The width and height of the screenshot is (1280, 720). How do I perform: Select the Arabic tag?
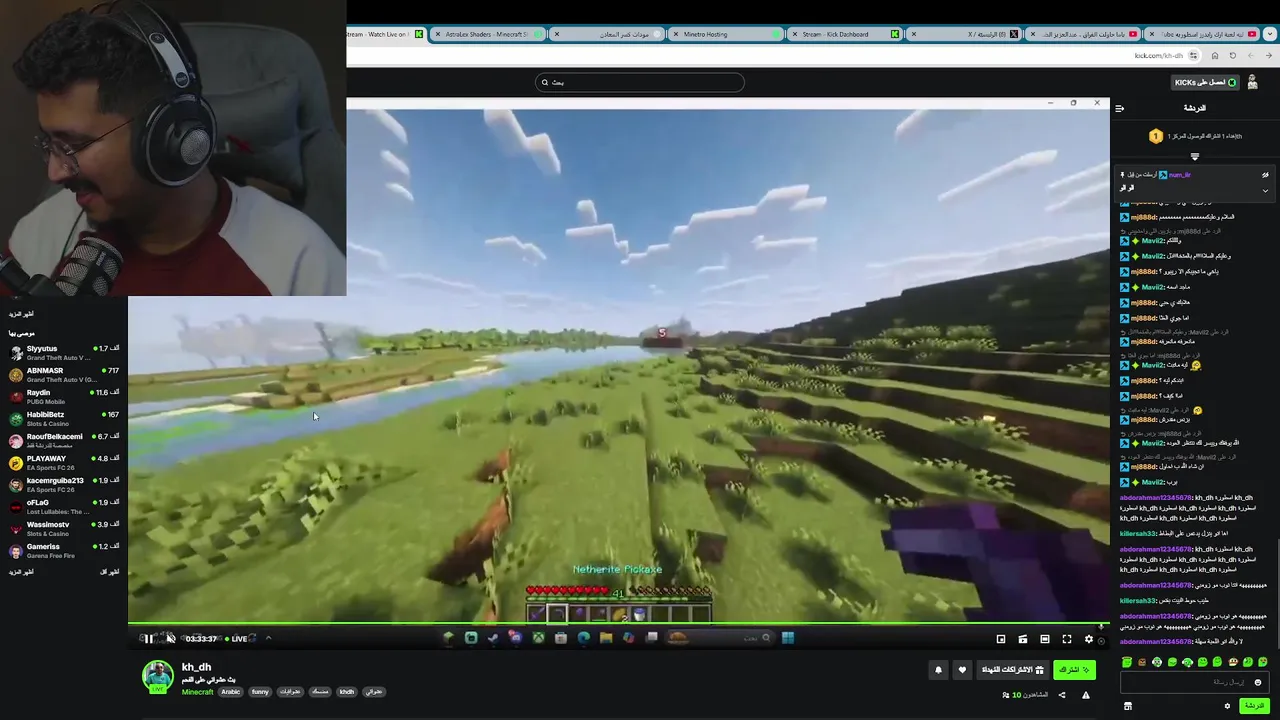[x=231, y=692]
